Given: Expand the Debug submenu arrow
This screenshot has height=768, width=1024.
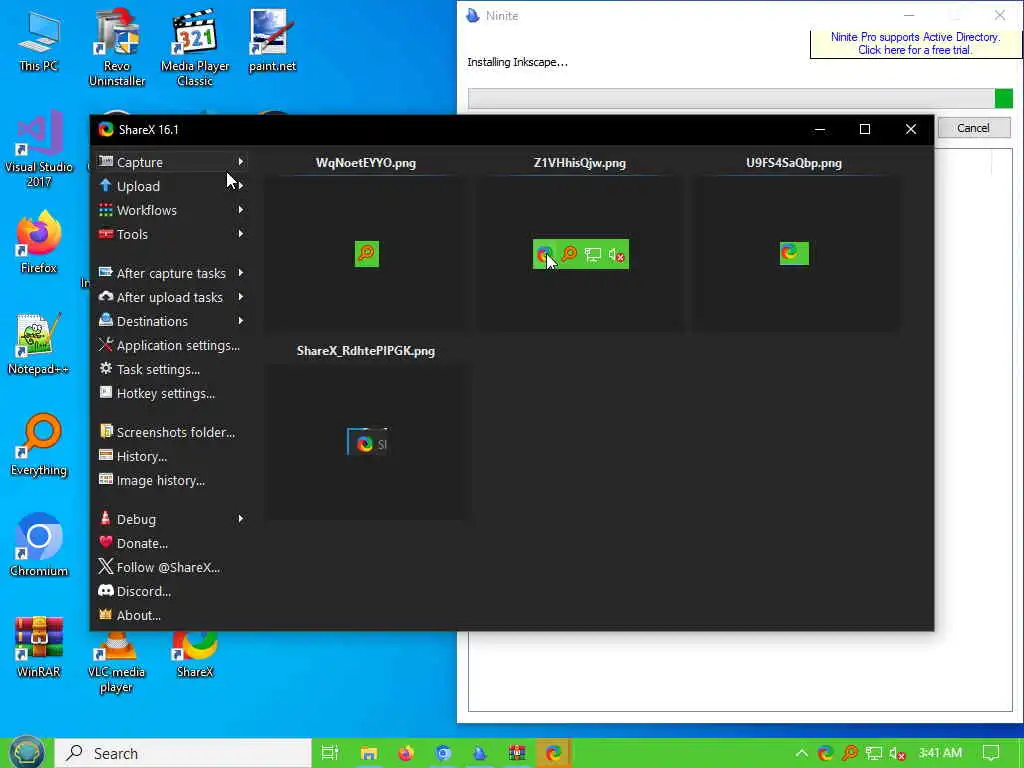Looking at the screenshot, I should (241, 519).
